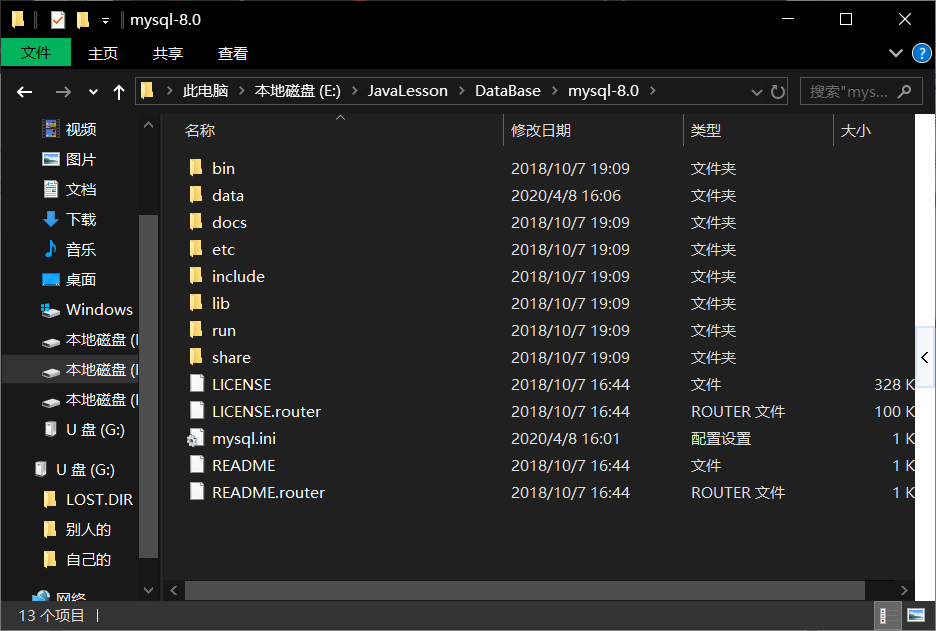Screen dimensions: 936x631
Task: Click the data folder icon
Action: 196,195
